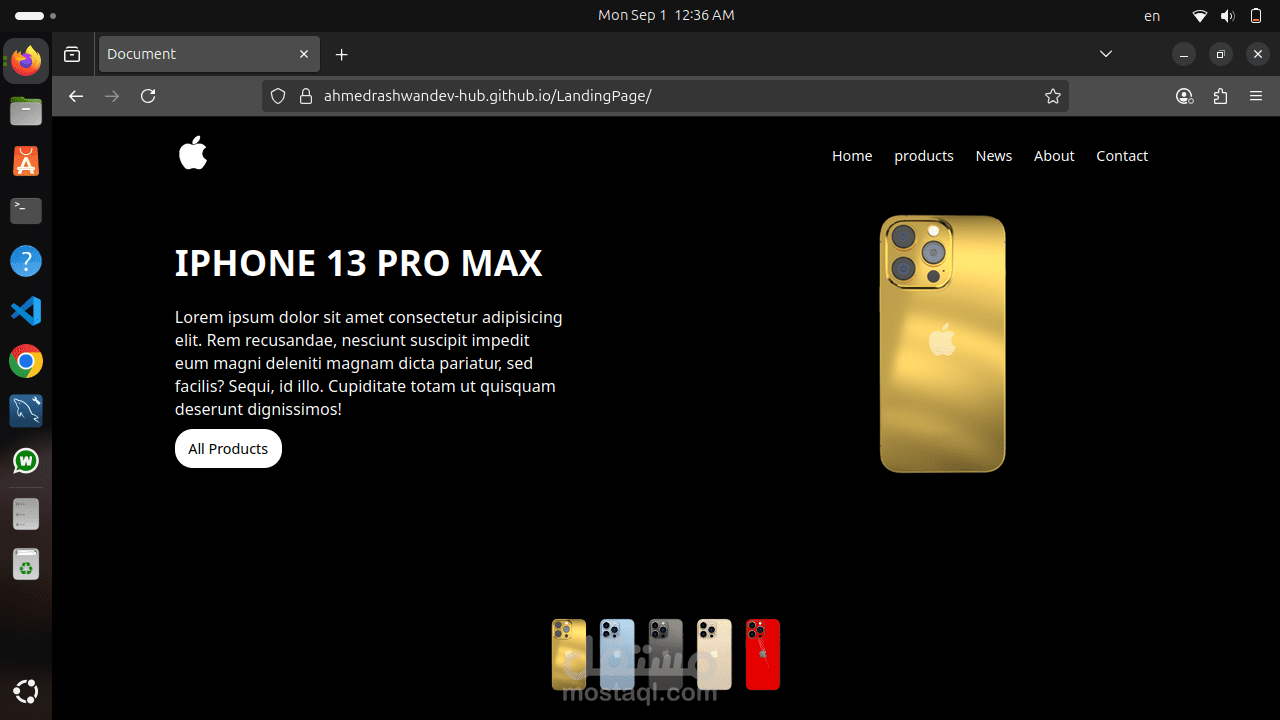Viewport: 1280px width, 720px height.
Task: Show applications with the Ubuntu logo button
Action: coord(26,691)
